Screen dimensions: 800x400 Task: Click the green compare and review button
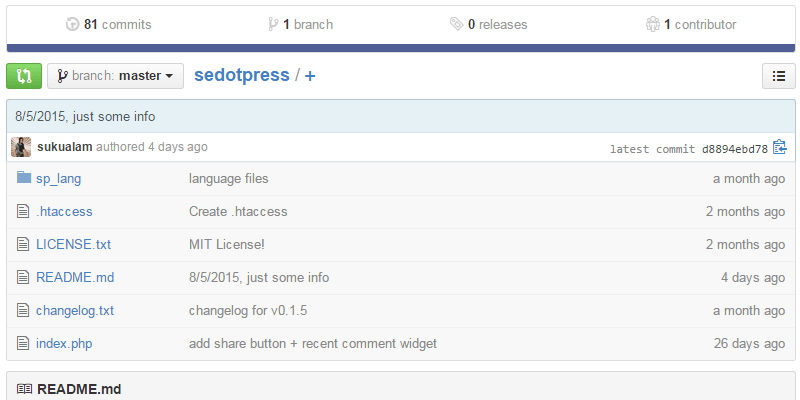point(24,75)
